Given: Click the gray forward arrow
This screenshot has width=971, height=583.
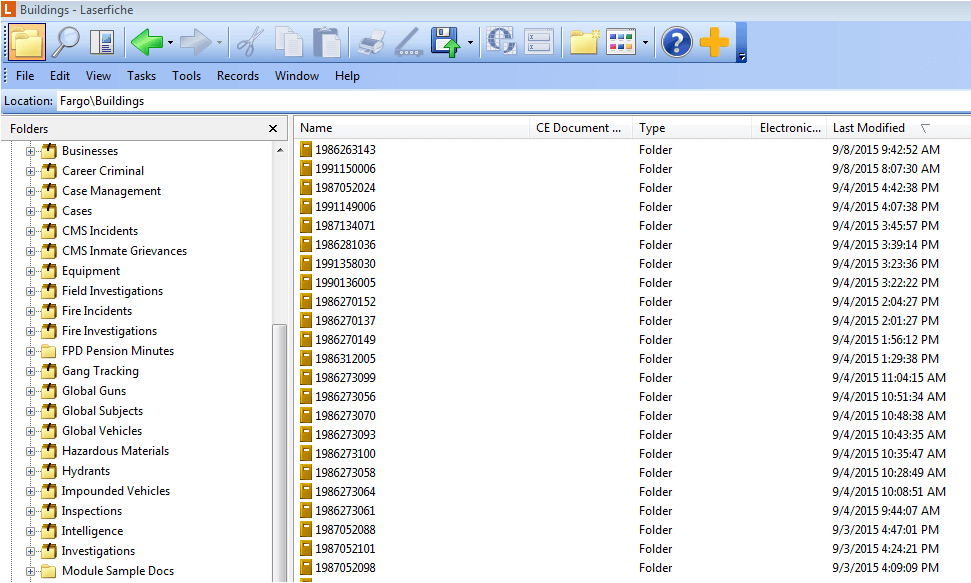Looking at the screenshot, I should click(196, 42).
